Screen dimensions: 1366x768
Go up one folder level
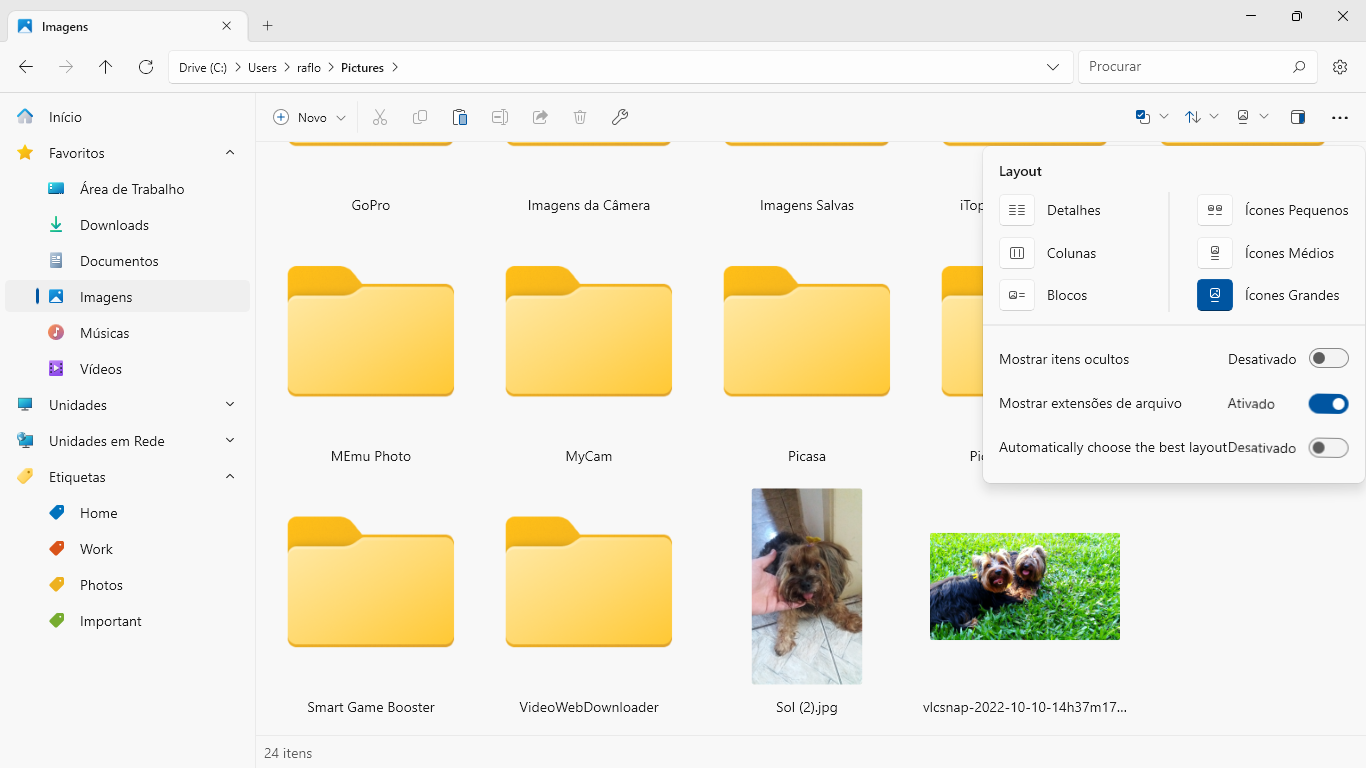[106, 67]
